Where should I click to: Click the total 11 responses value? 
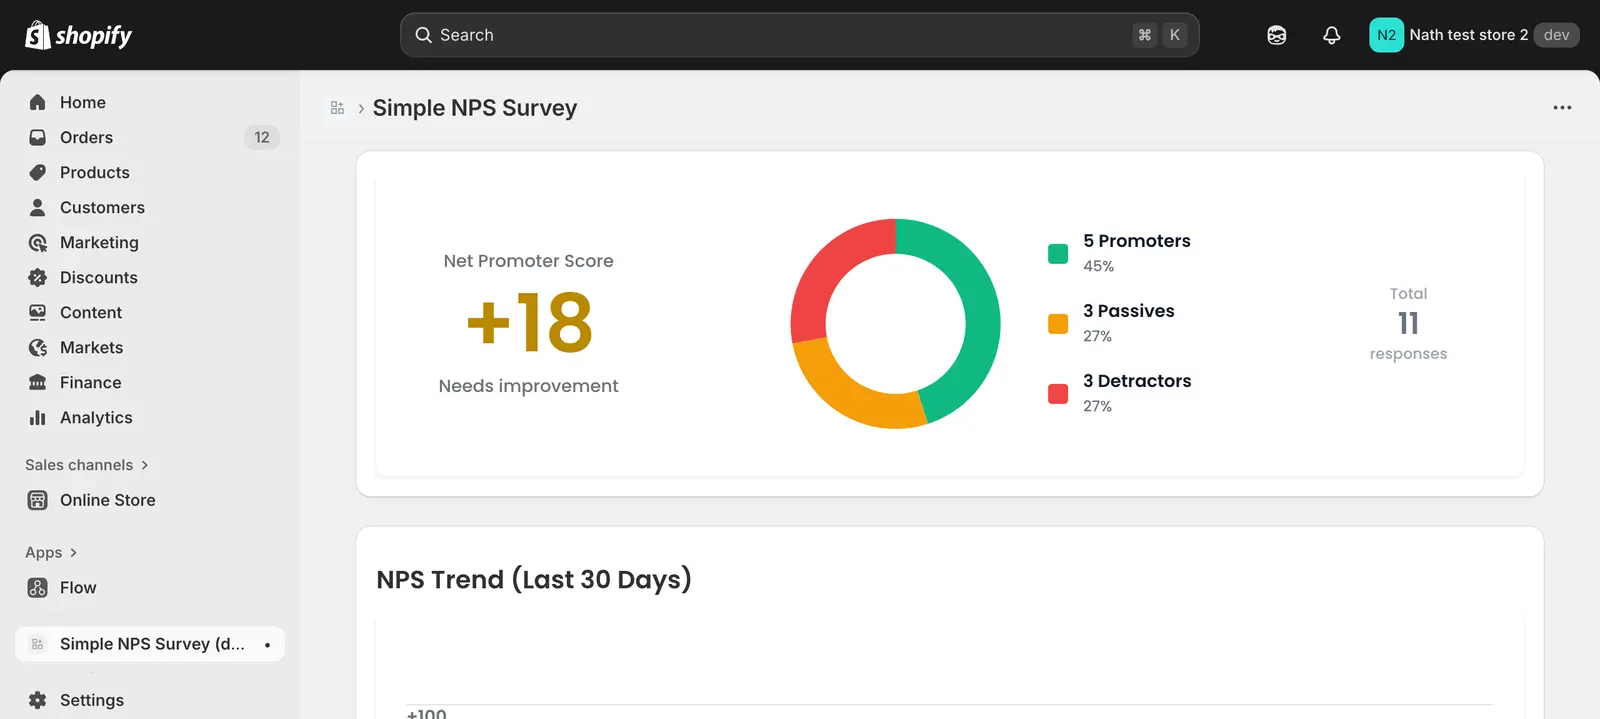[x=1408, y=323]
